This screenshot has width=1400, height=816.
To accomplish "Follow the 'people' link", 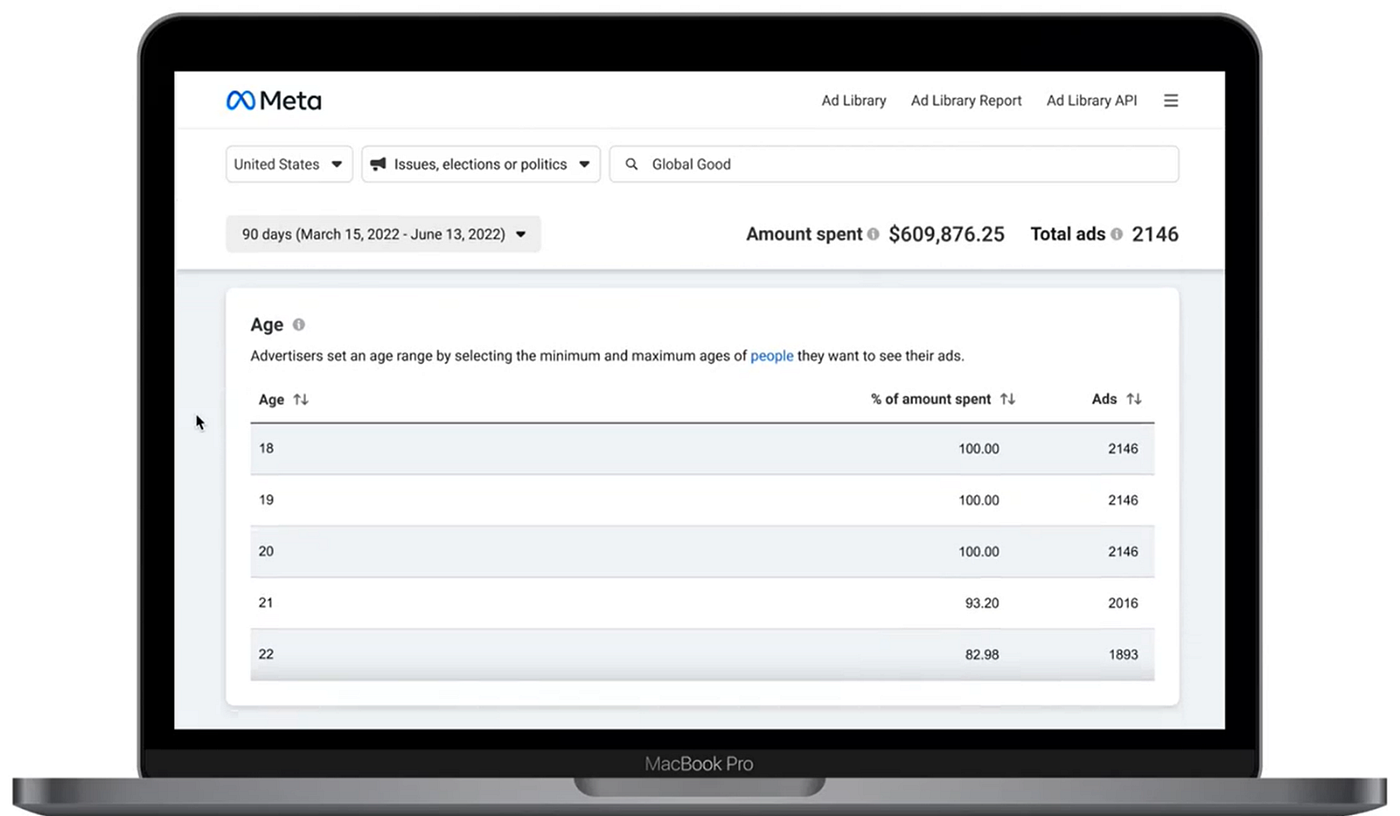I will click(772, 356).
